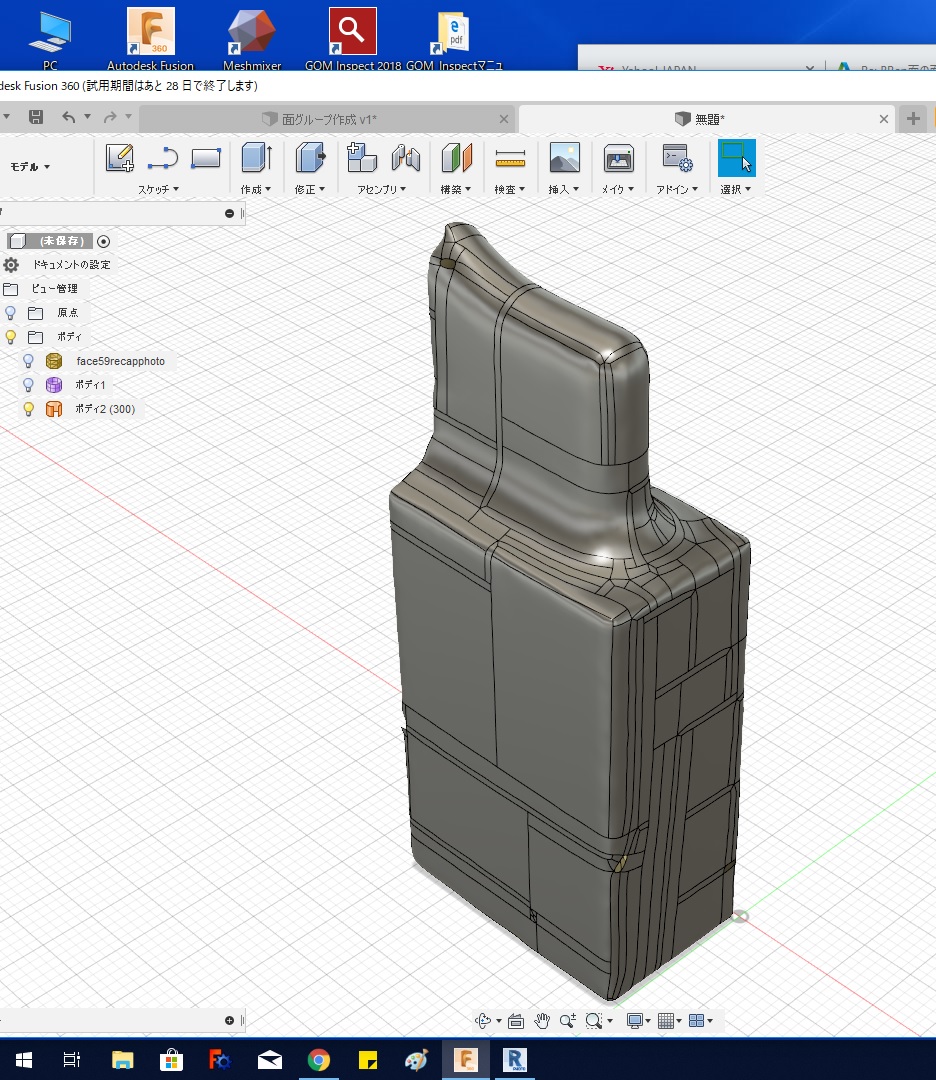Activate the Pan hand tool
Screen dimensions: 936x1080
[542, 1021]
